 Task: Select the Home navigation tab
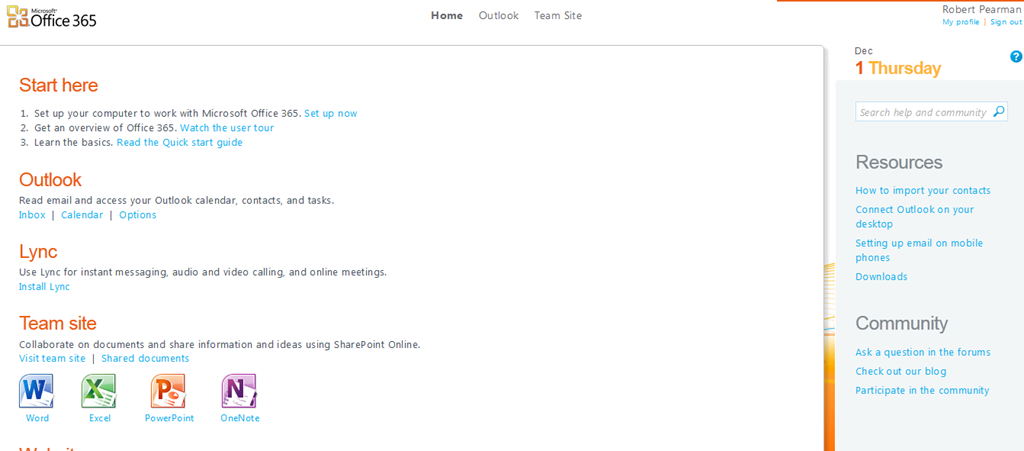coord(447,16)
